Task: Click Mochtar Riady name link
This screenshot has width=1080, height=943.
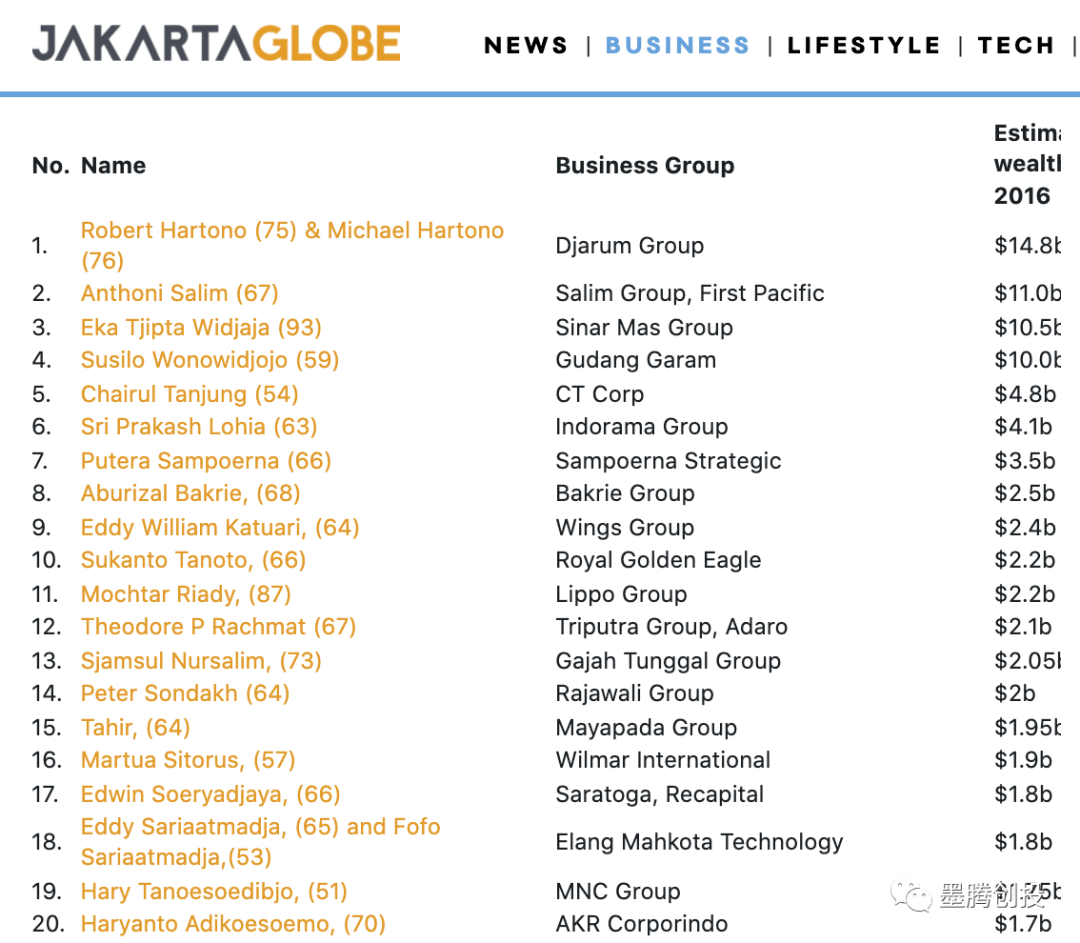Action: [x=186, y=594]
